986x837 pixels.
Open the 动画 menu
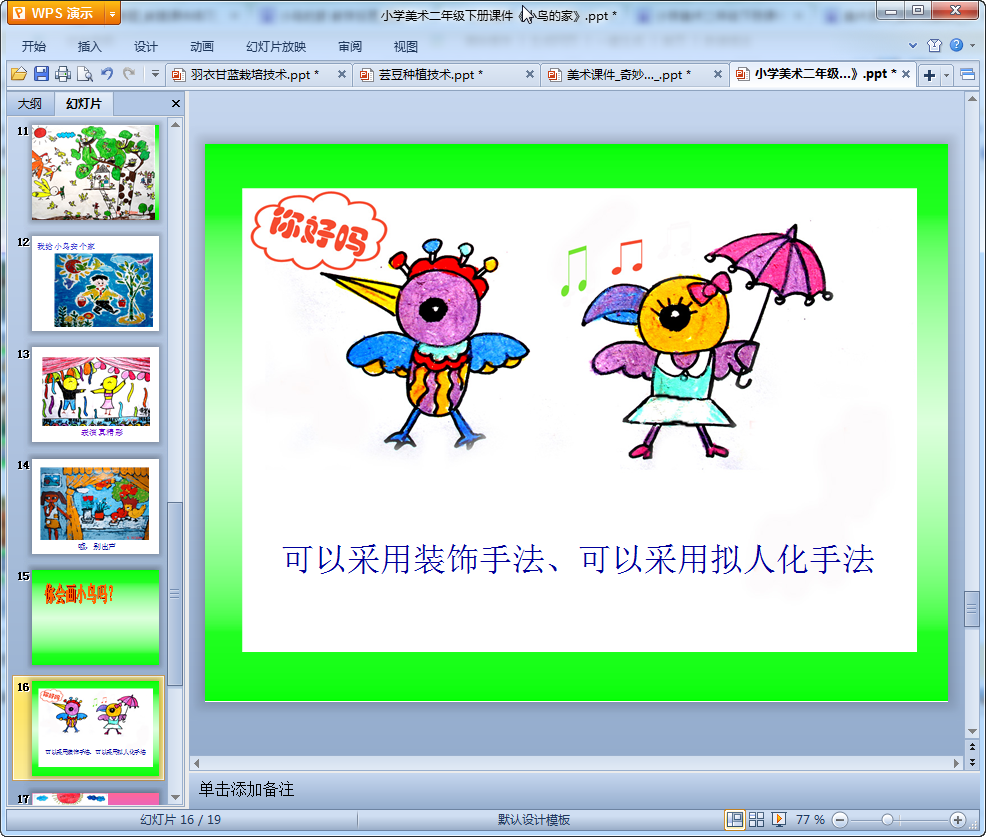click(x=202, y=47)
